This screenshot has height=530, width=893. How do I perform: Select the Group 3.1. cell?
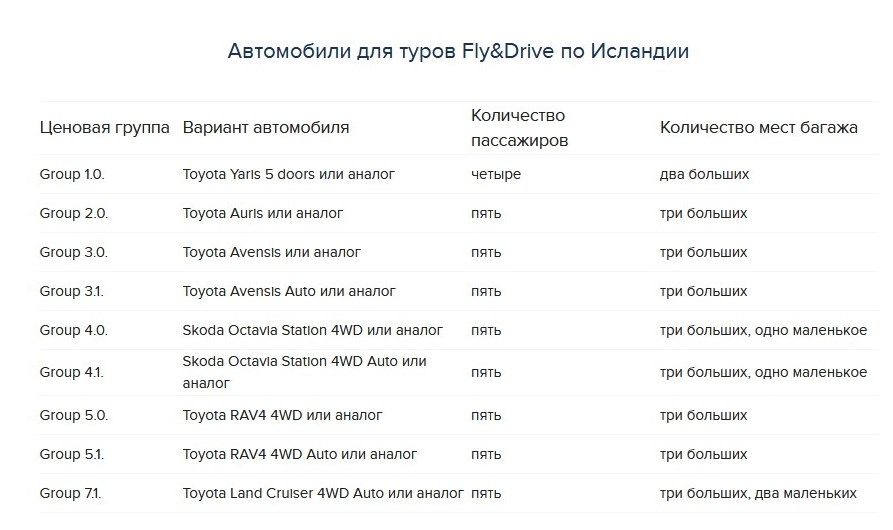click(72, 291)
